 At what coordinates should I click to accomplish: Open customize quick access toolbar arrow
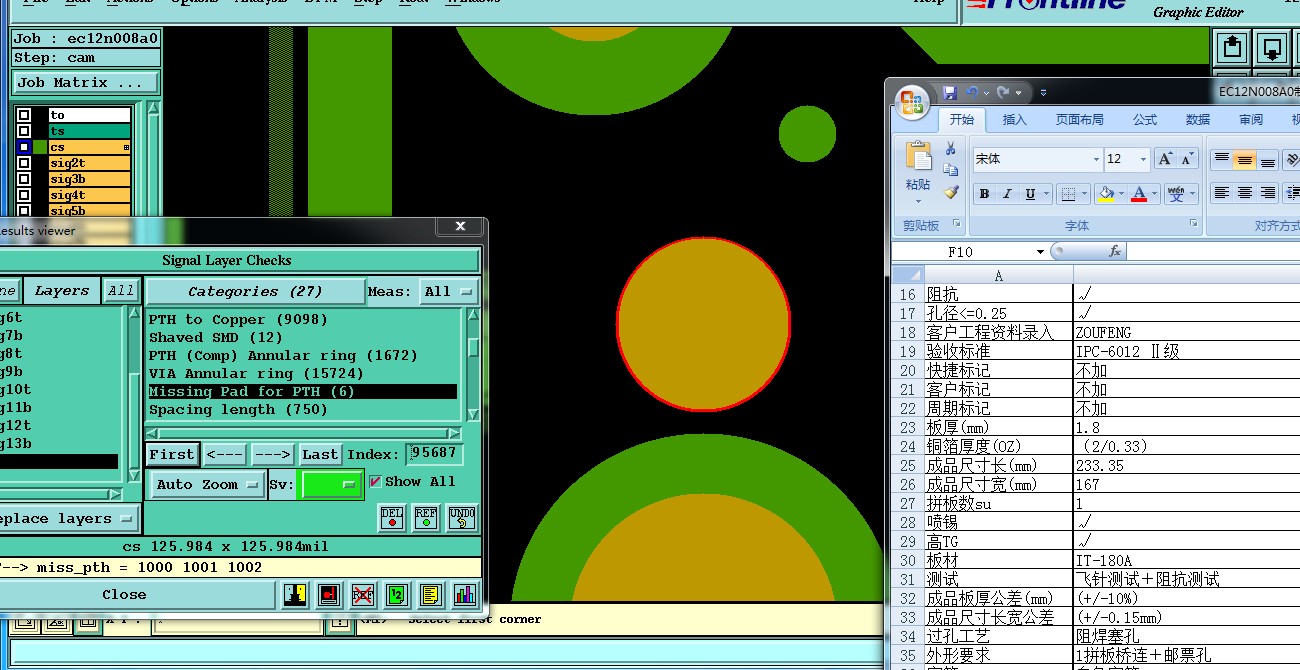[x=1043, y=92]
